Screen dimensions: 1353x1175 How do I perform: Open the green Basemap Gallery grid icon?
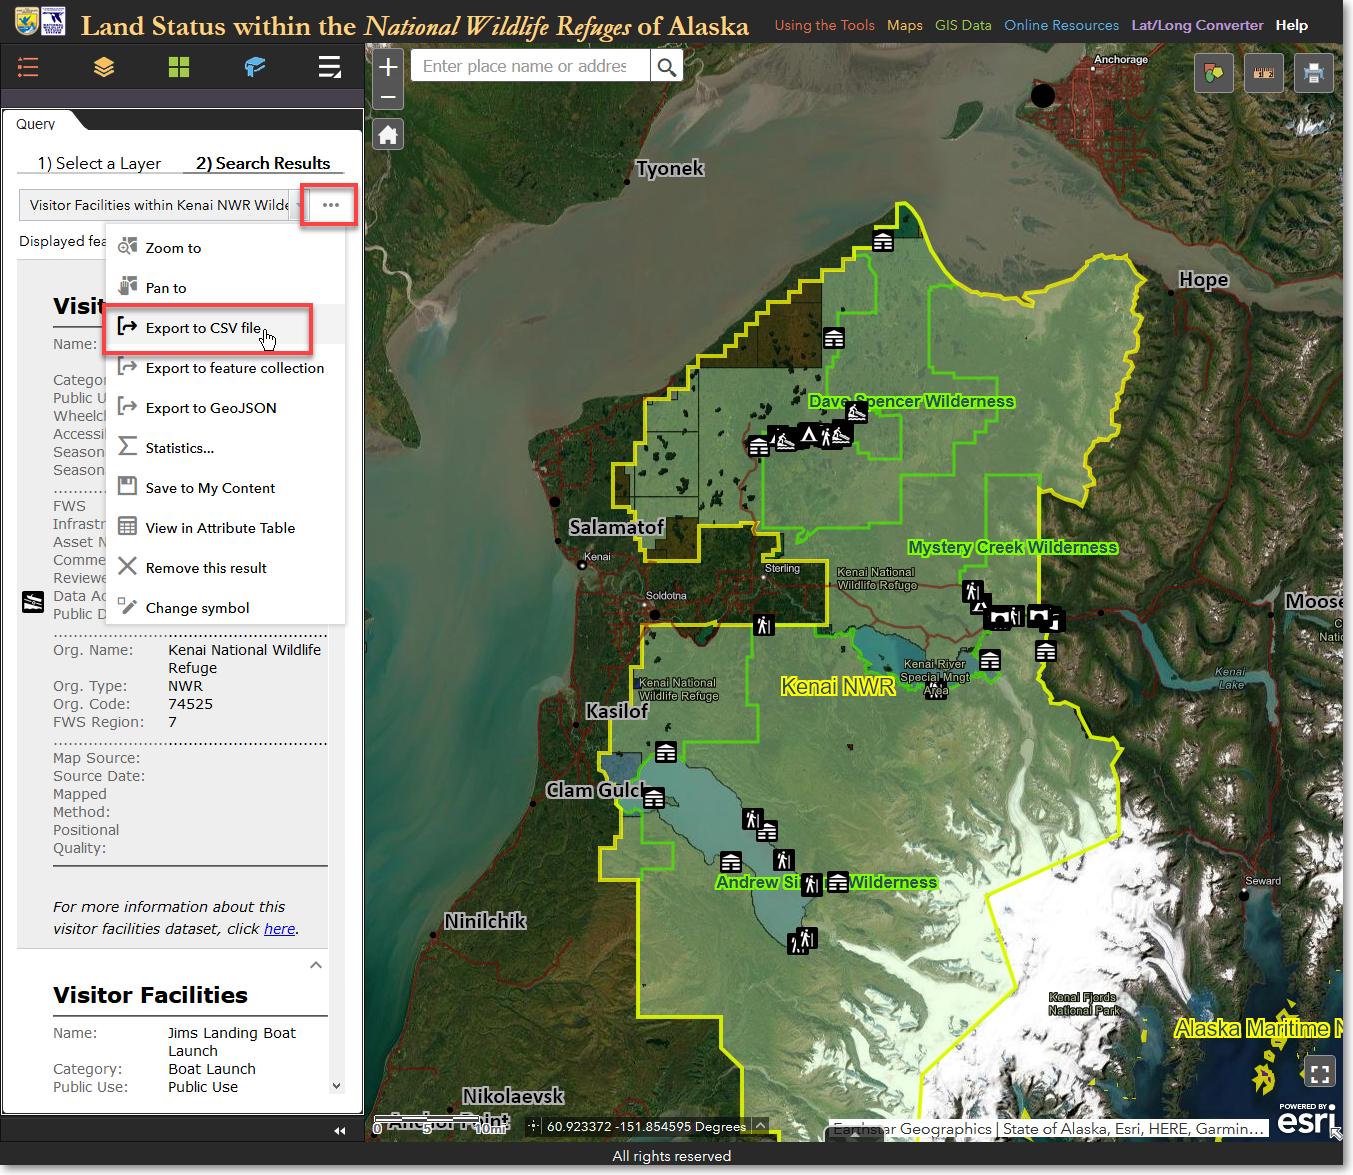pos(179,67)
